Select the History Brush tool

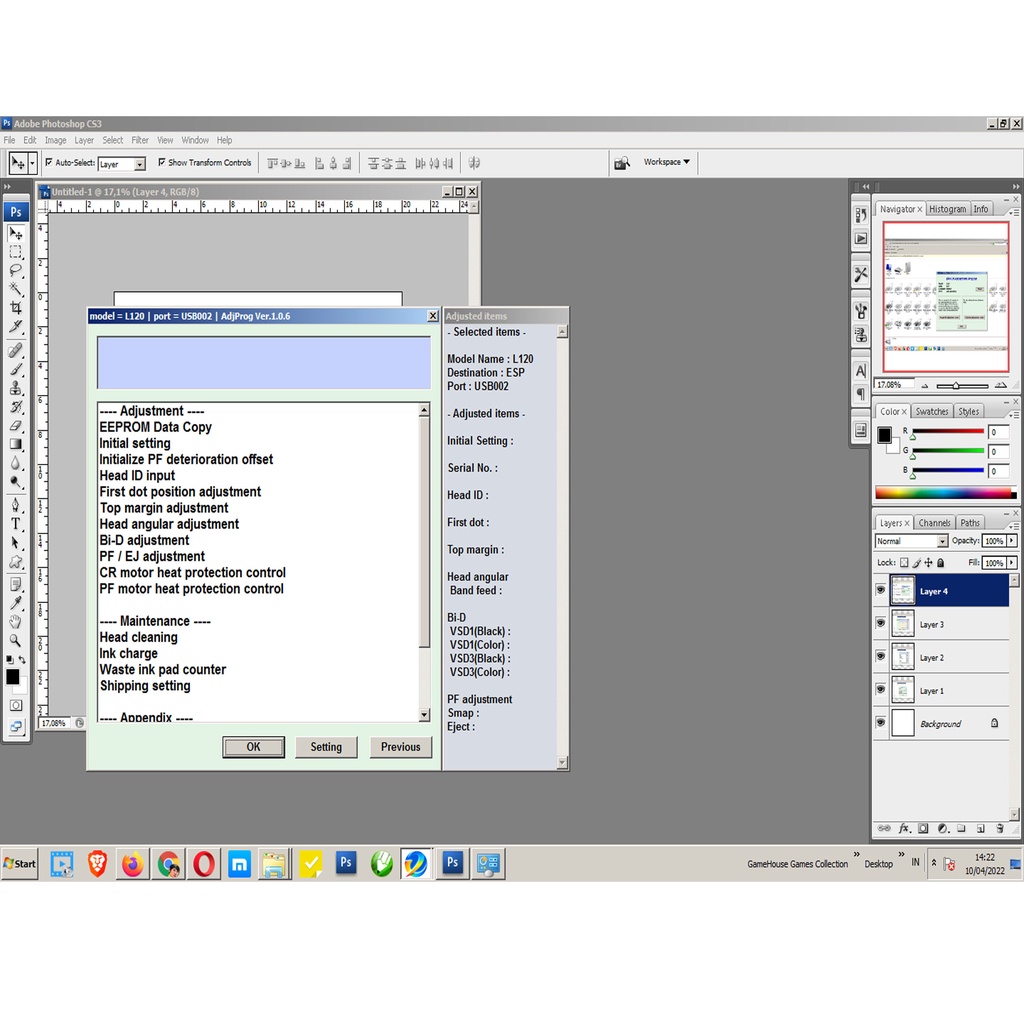(x=16, y=407)
